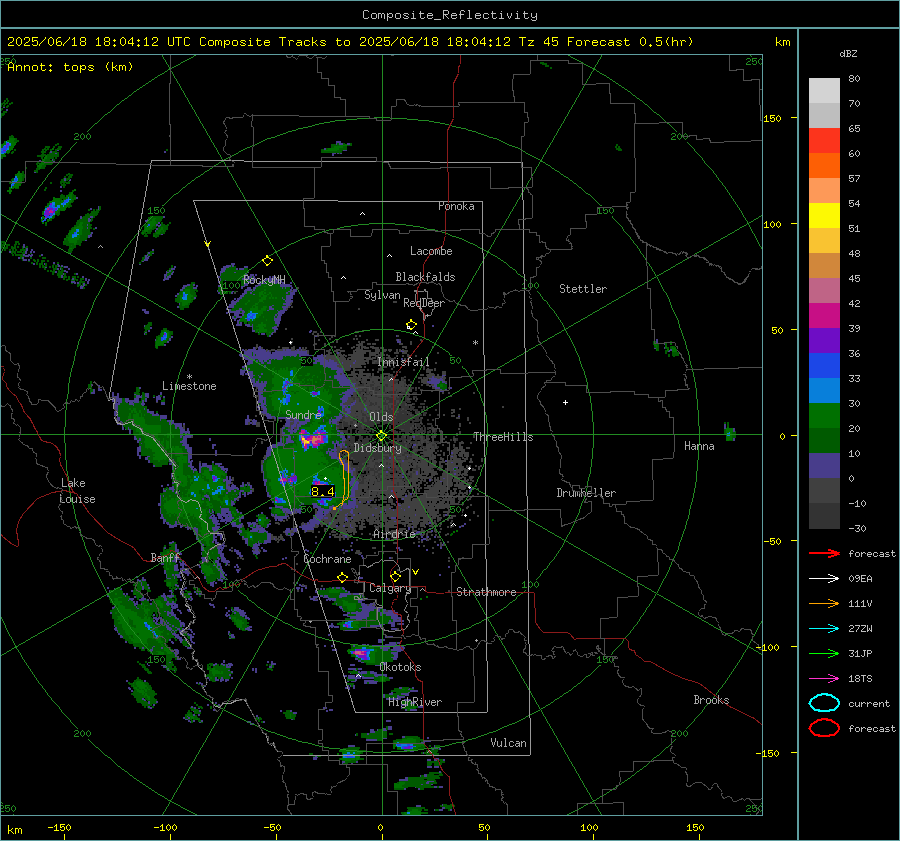Click the Drumheller city label

tap(586, 493)
